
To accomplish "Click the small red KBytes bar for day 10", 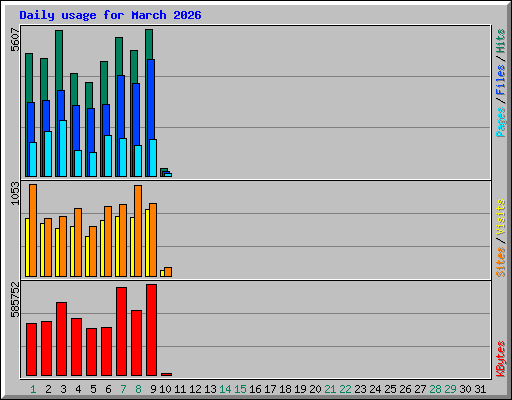I will [166, 375].
